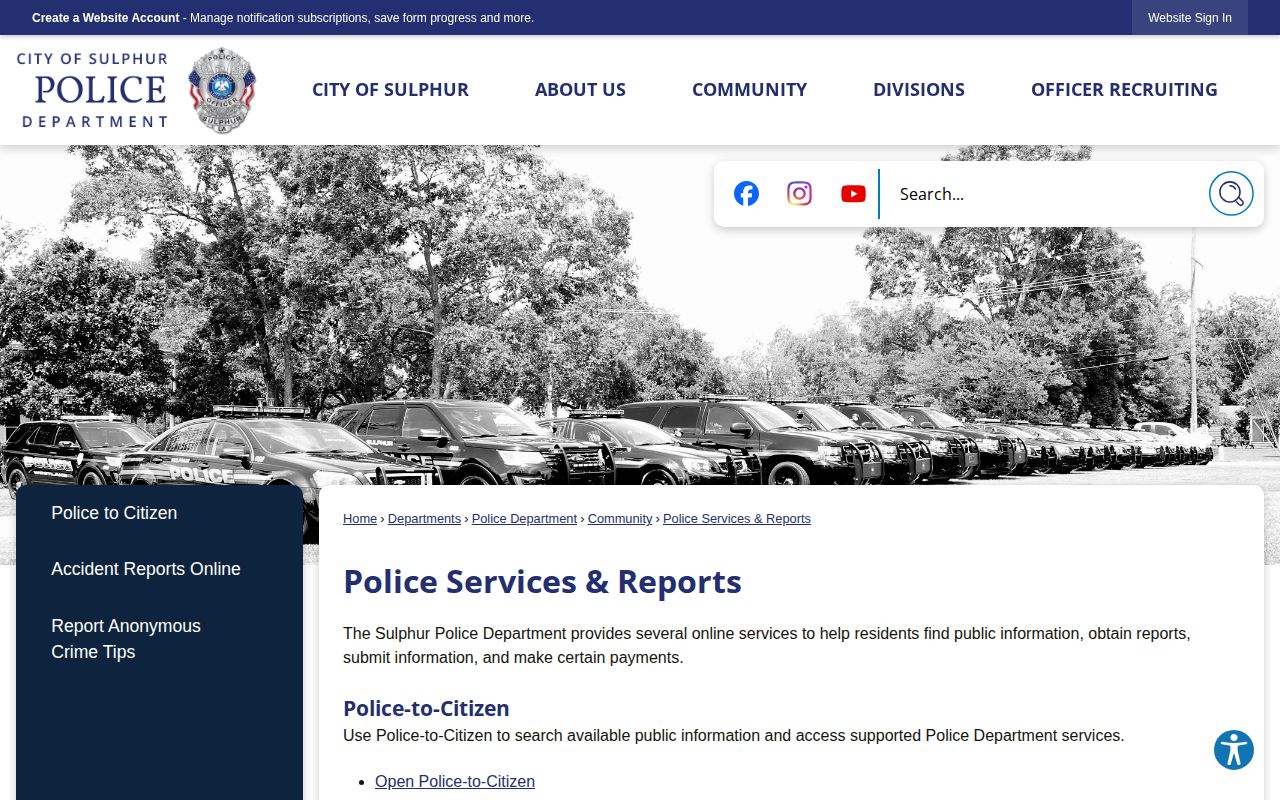Open the Community menu
This screenshot has width=1280, height=800.
point(749,90)
